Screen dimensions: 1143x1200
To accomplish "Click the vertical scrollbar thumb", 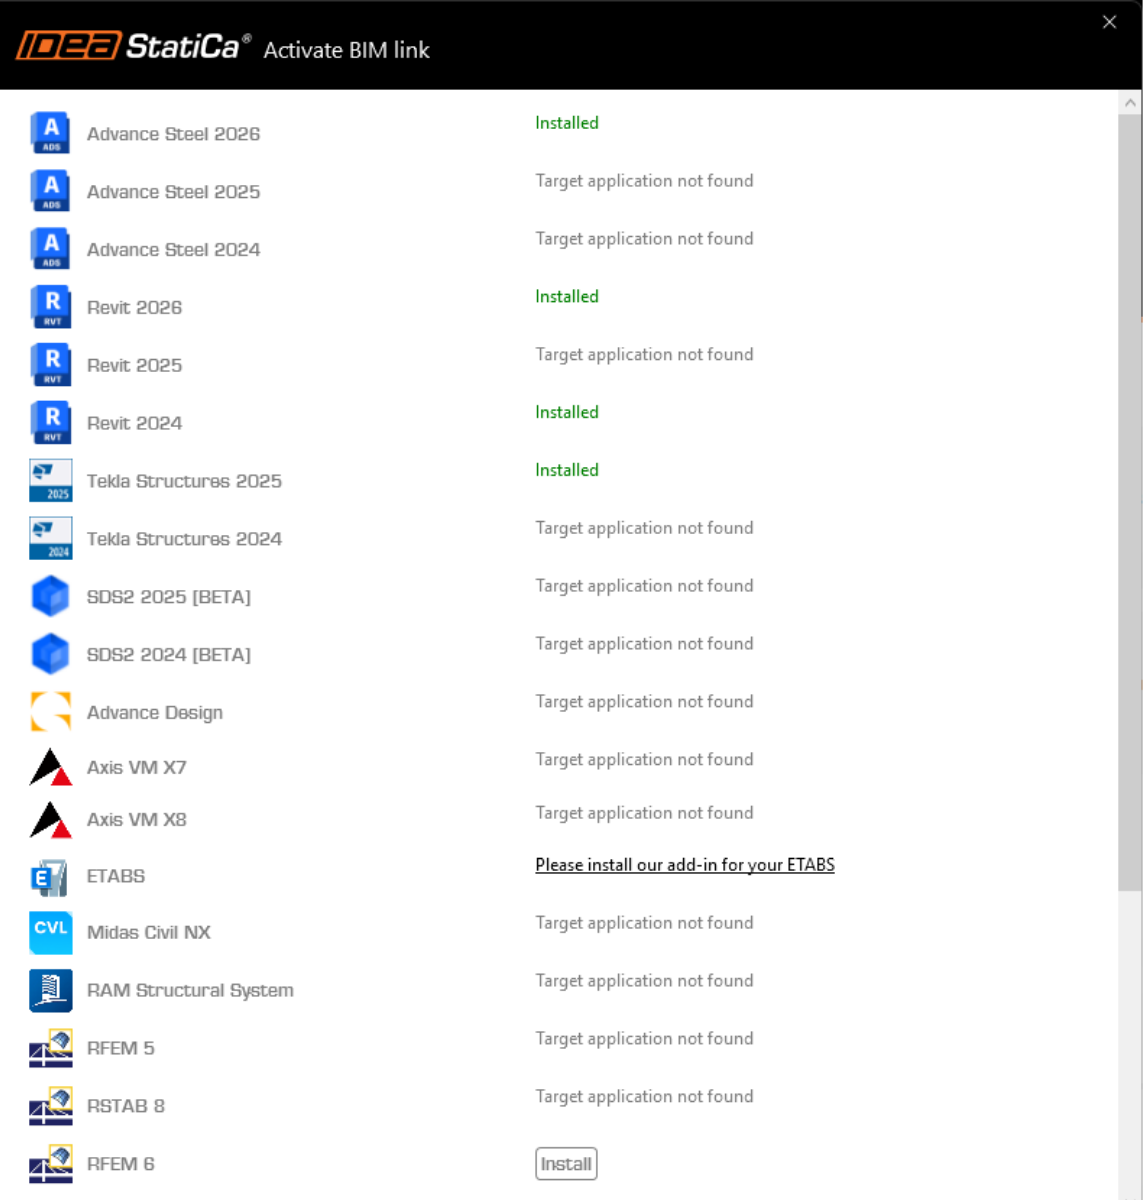I will (1130, 500).
